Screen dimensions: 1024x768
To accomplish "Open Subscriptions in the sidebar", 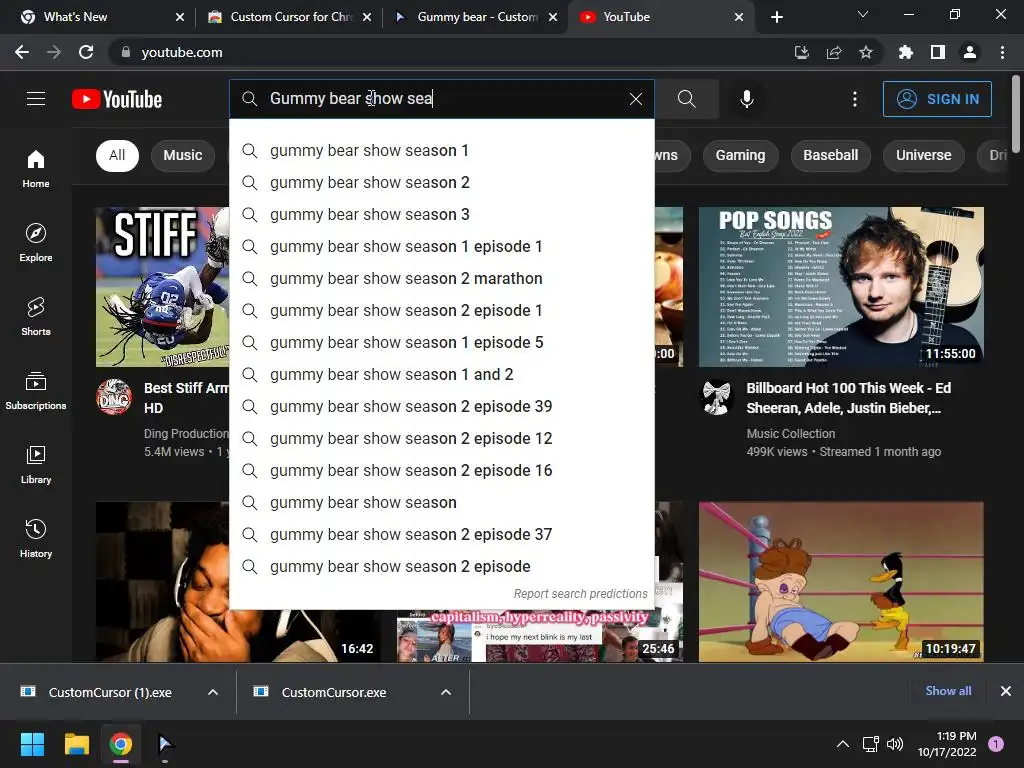I will (36, 391).
